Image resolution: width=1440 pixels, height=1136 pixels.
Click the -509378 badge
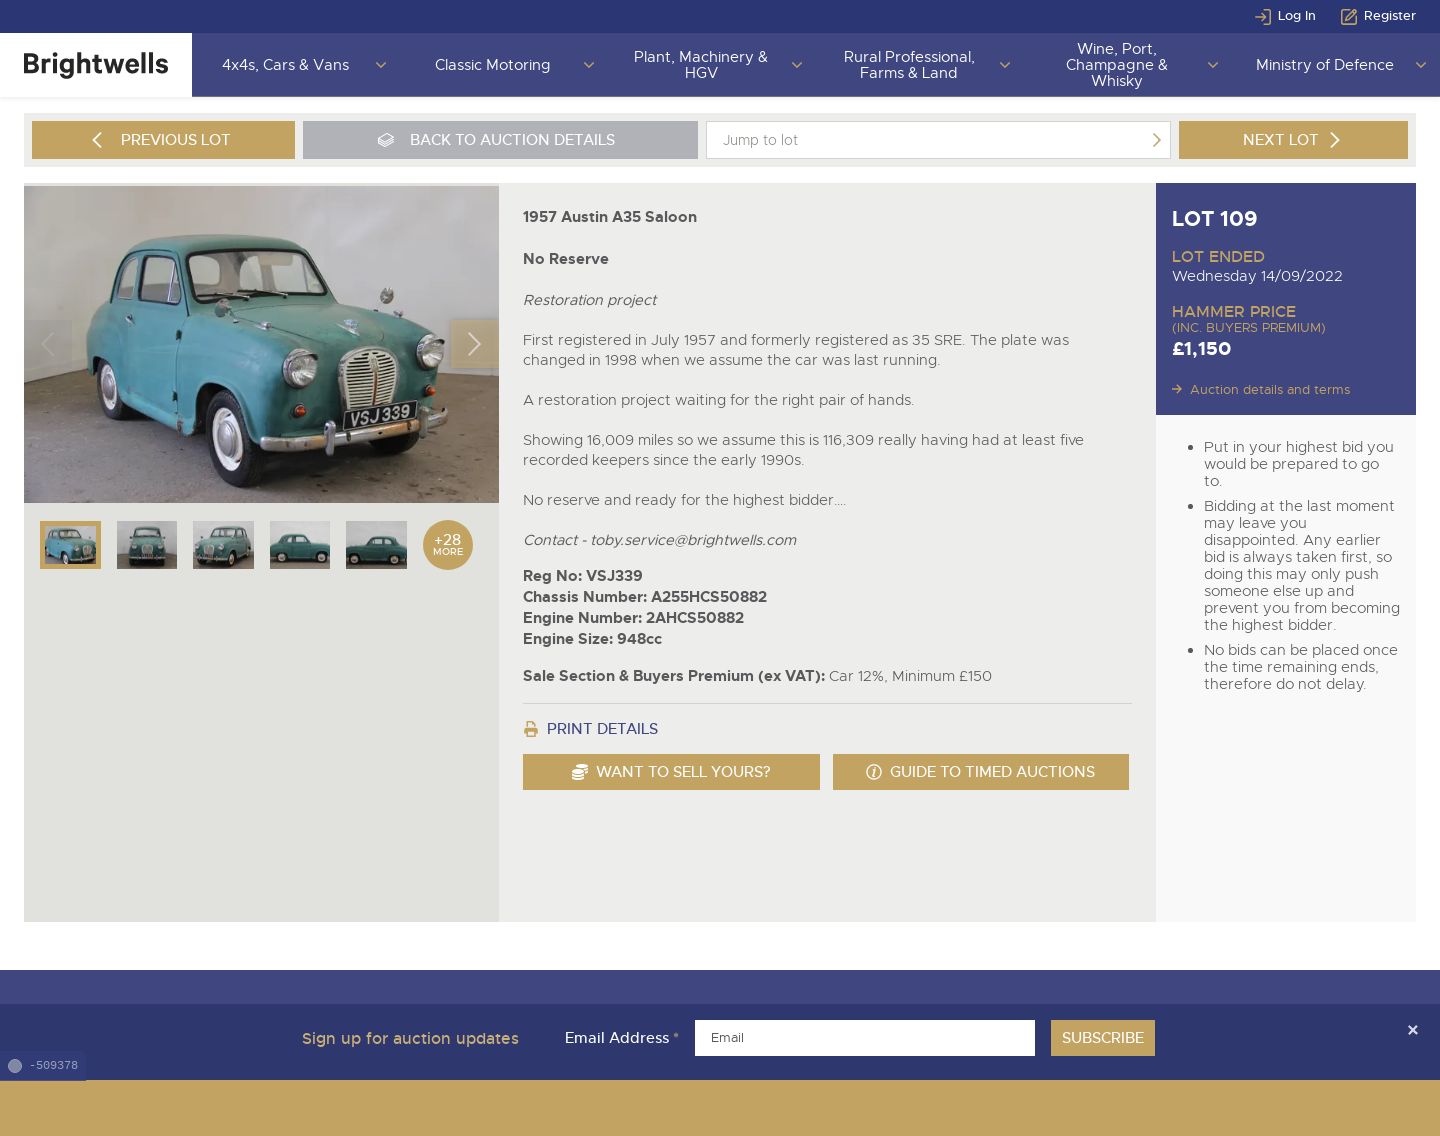coord(43,1066)
